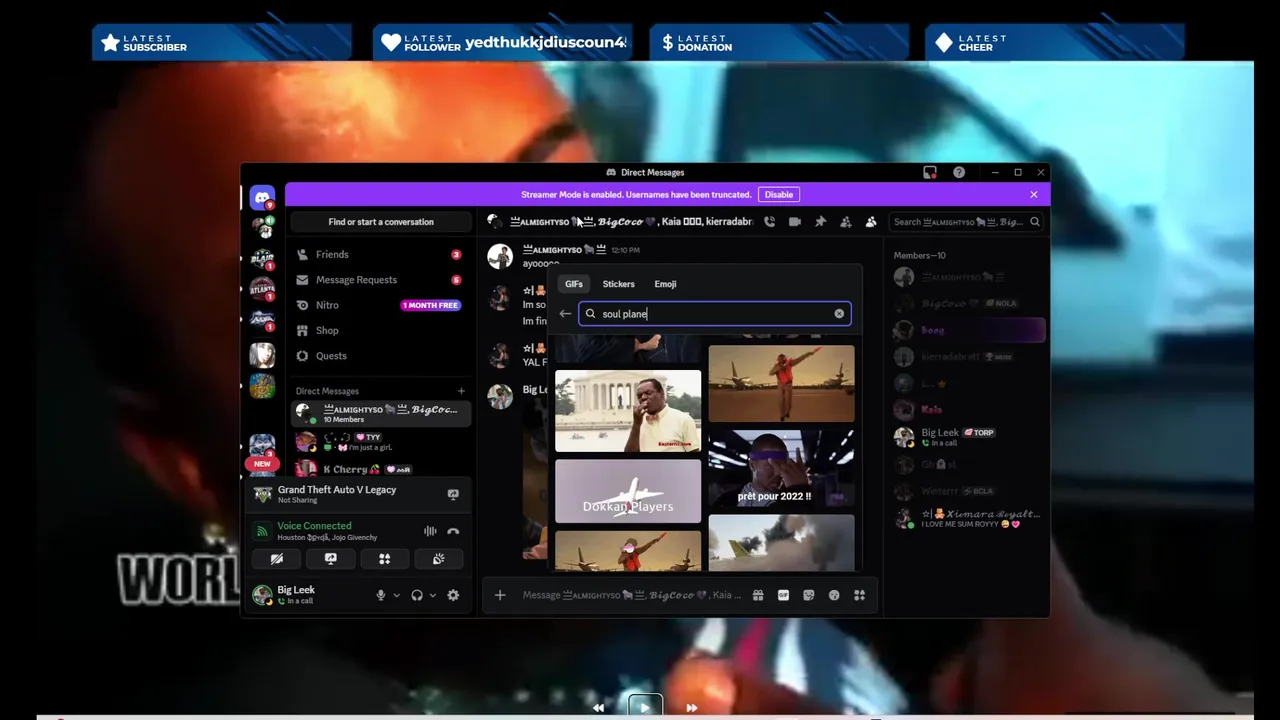
Task: Fast forward the background video
Action: point(691,708)
